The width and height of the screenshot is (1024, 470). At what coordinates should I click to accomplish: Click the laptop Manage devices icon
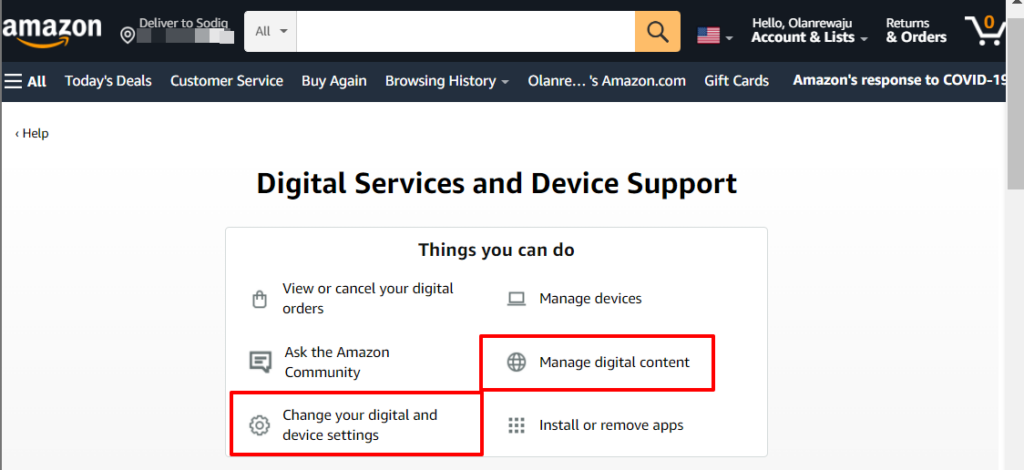click(517, 299)
